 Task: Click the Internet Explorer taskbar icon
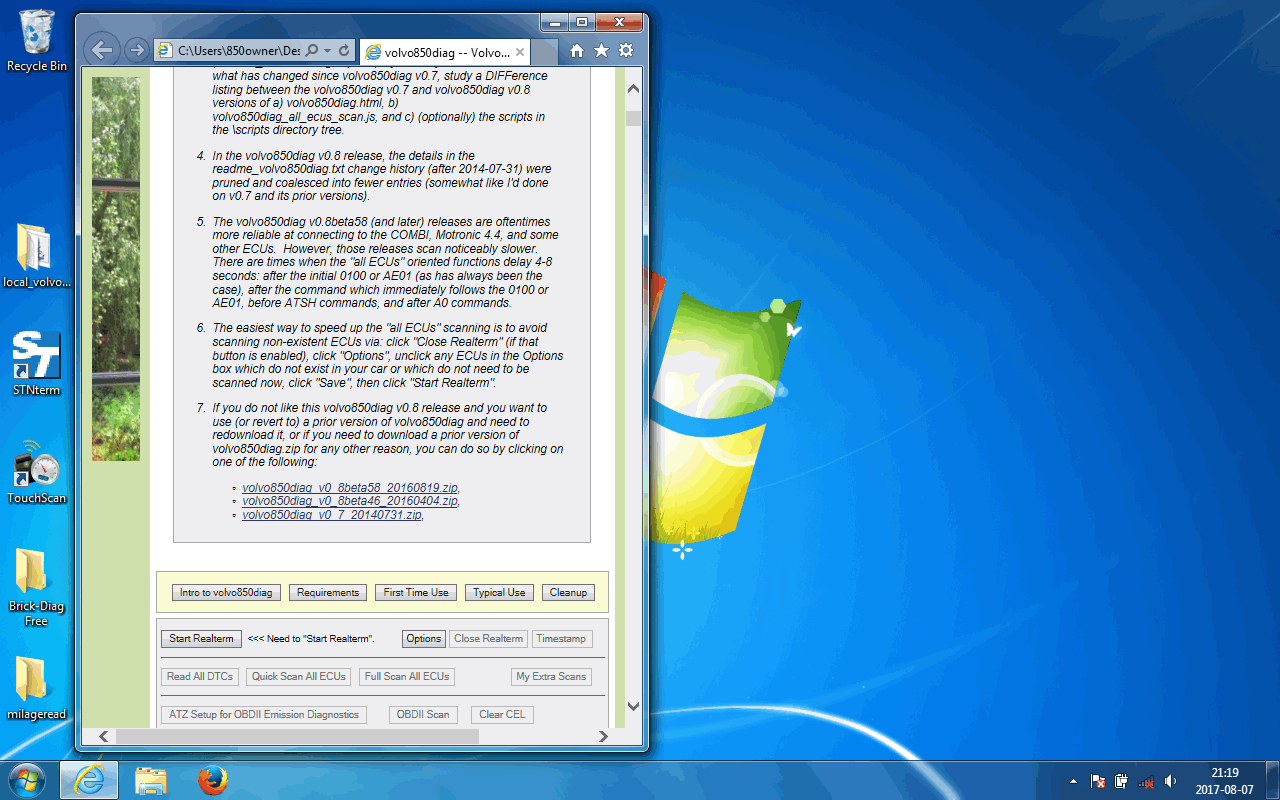tap(89, 780)
